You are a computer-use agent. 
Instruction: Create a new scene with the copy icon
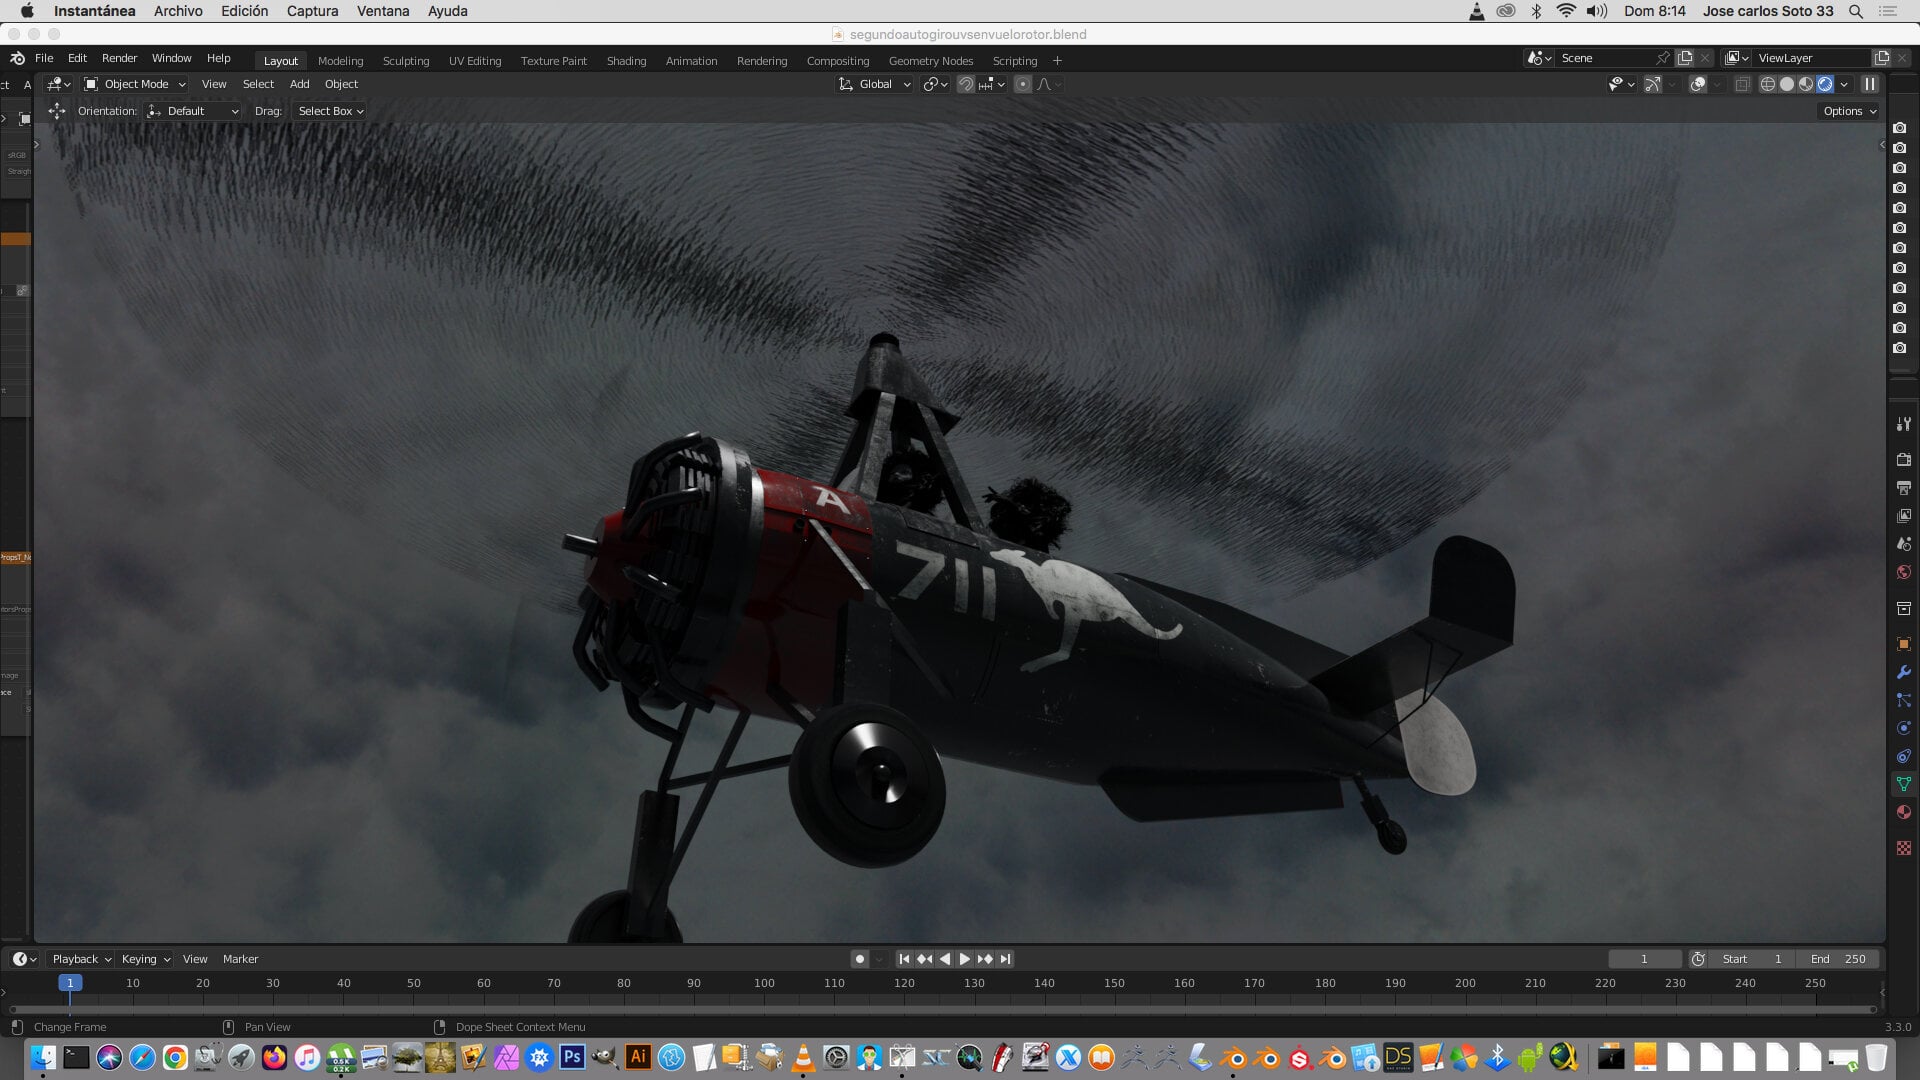point(1685,58)
